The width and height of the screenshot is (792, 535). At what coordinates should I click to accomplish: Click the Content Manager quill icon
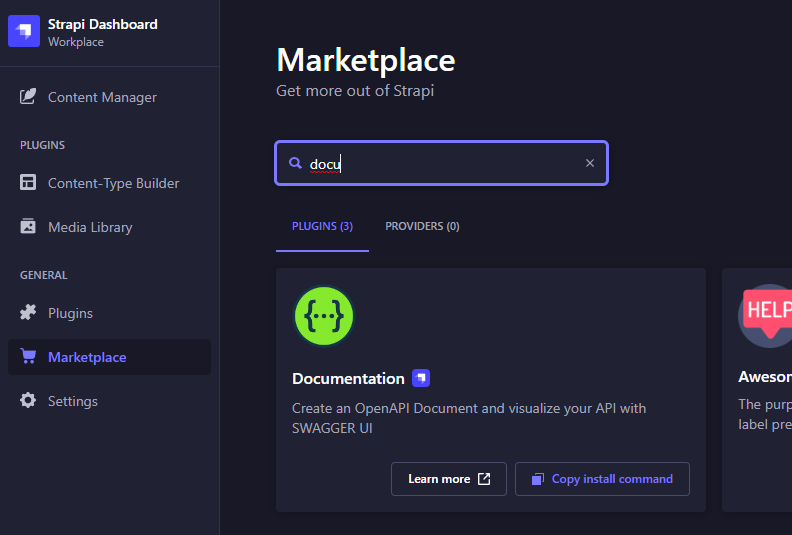click(28, 96)
